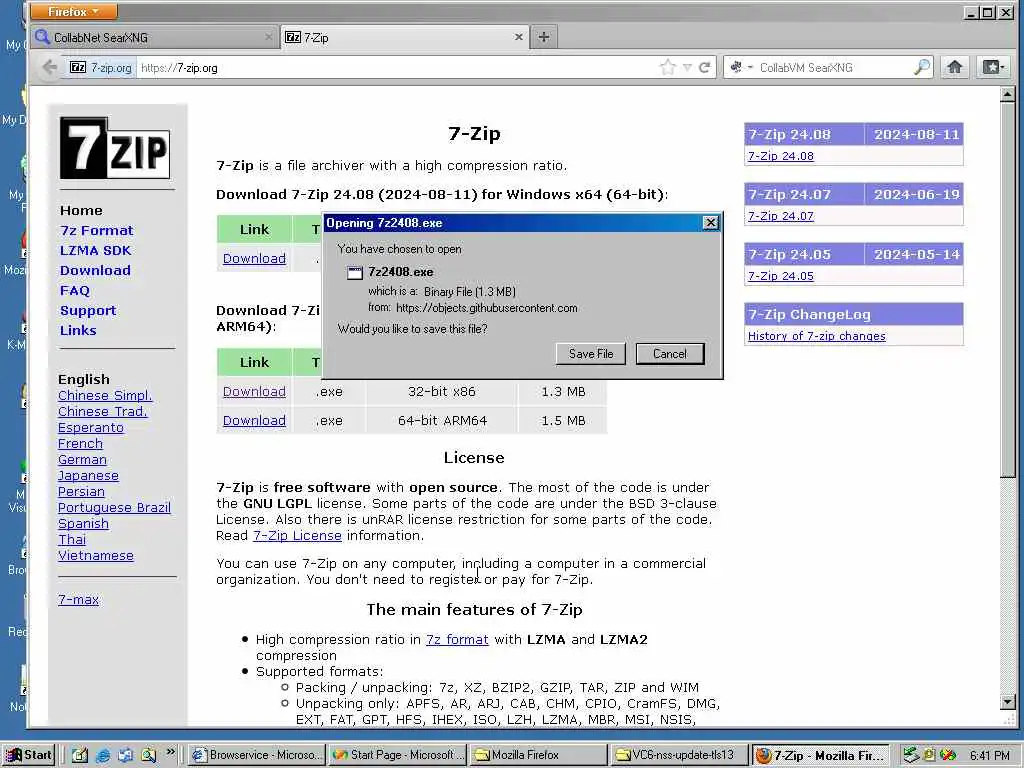Click Download link in the first table
Screen dimensions: 1024x768
pos(254,259)
